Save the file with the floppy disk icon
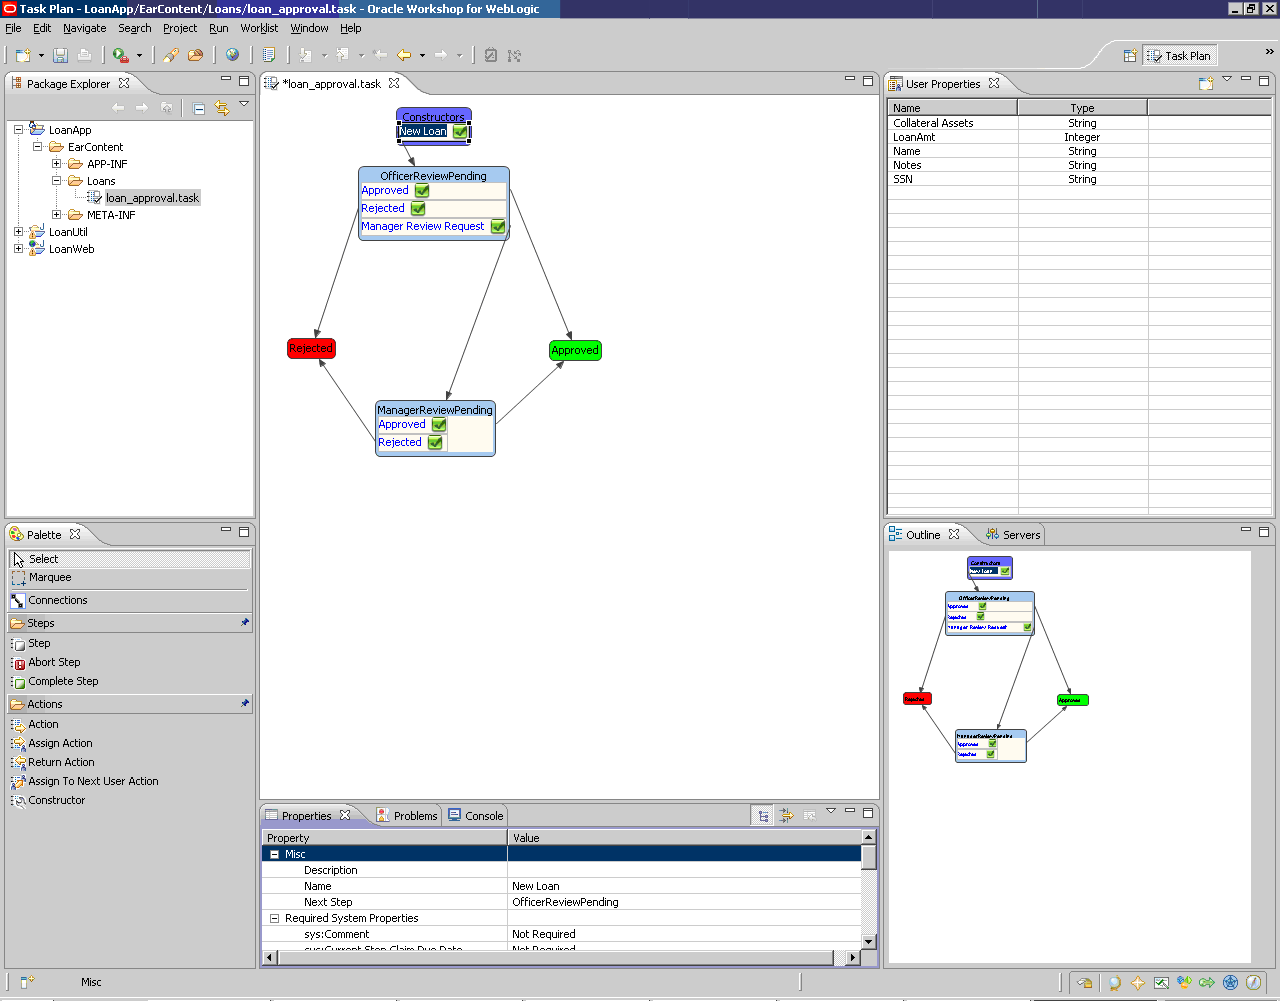 tap(60, 55)
